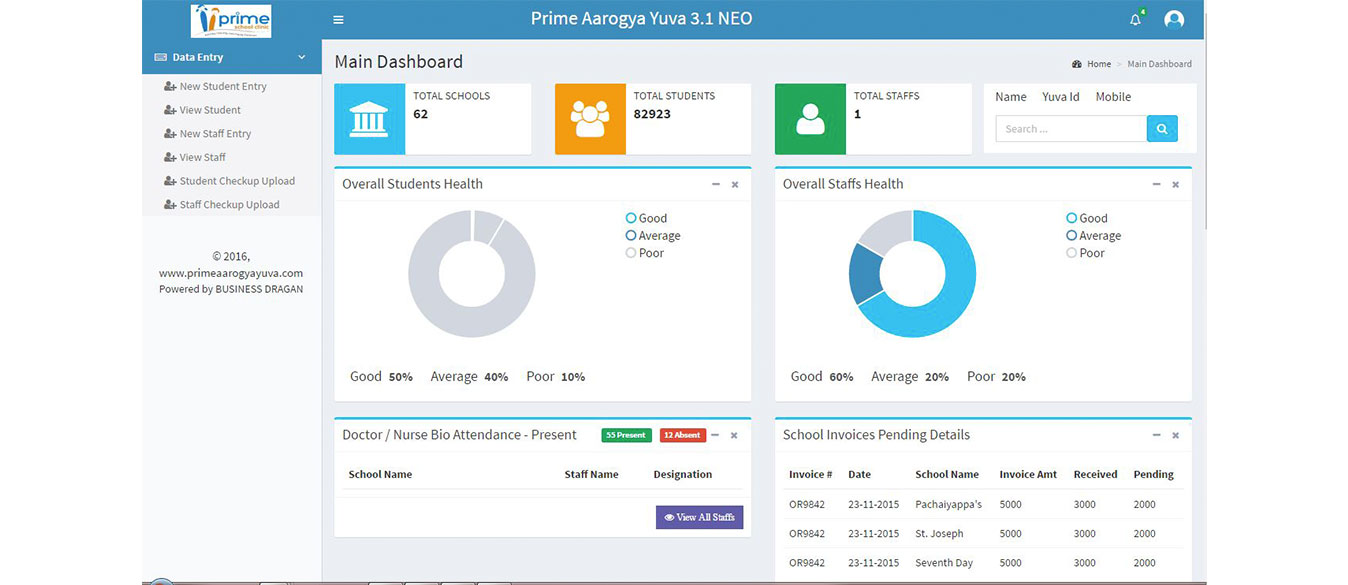Click the Invoice Amt column header

point(1028,475)
